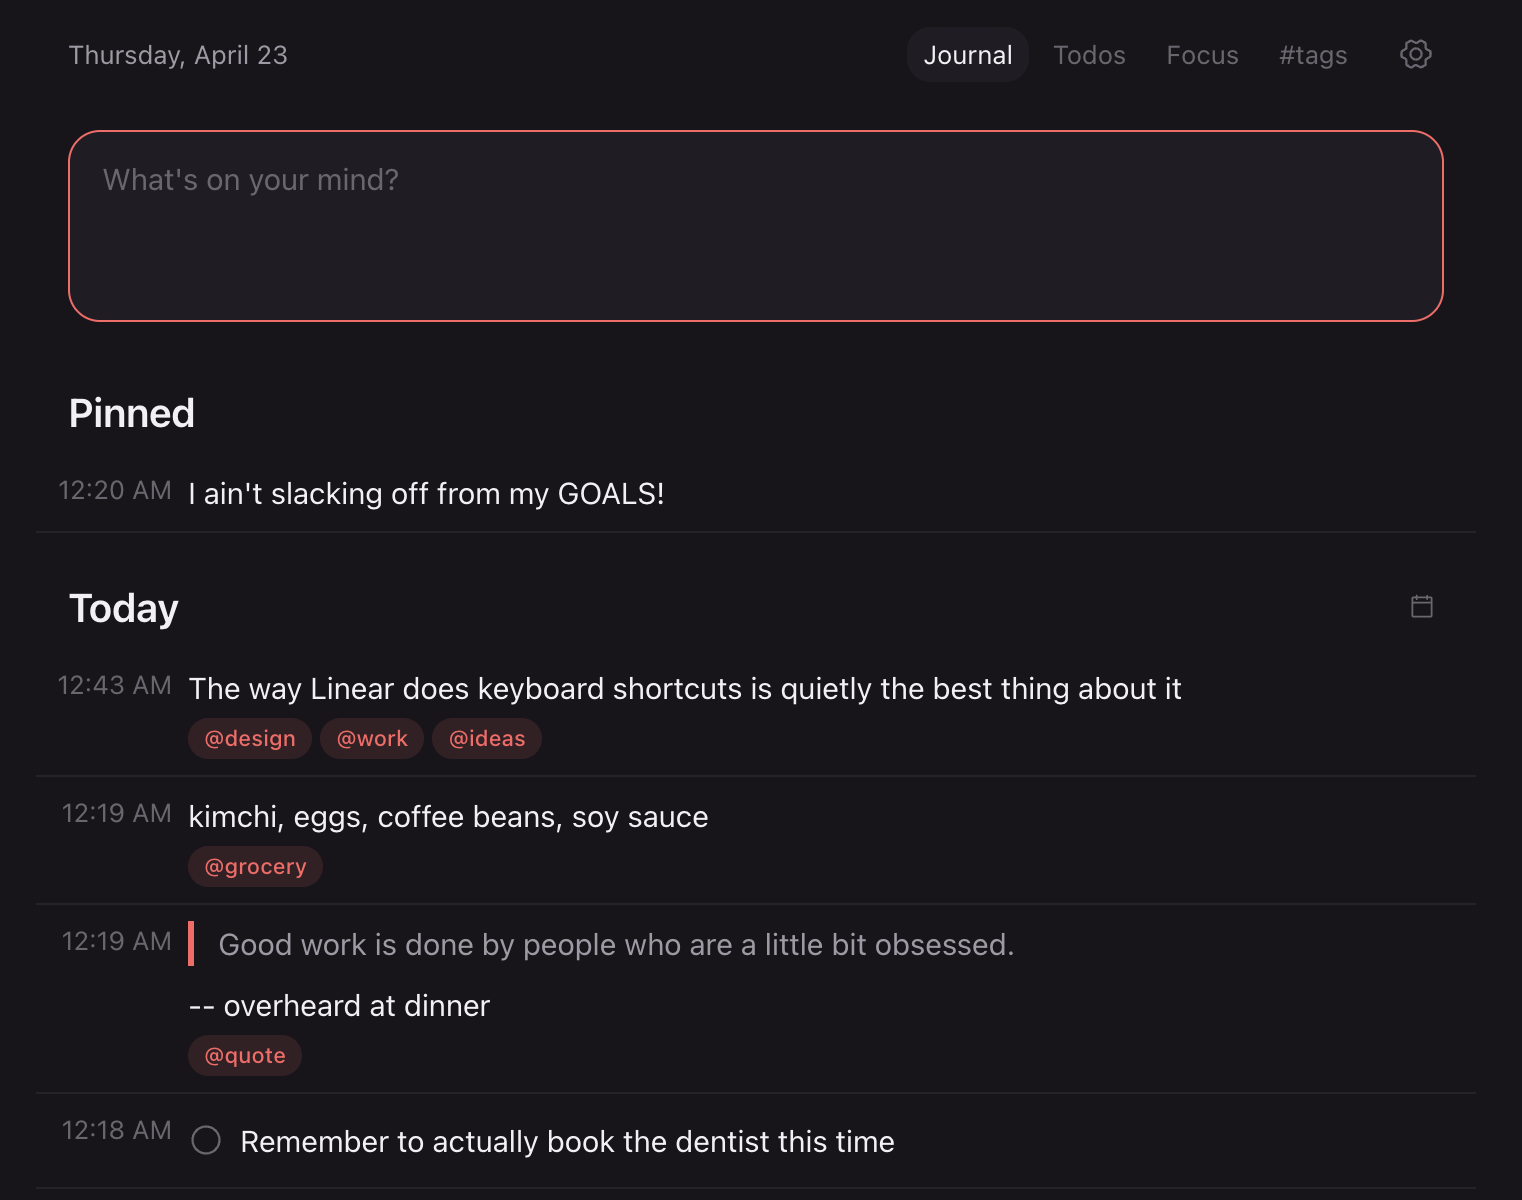Mark the dentist reminder todo as done
Image resolution: width=1522 pixels, height=1200 pixels.
pyautogui.click(x=206, y=1140)
